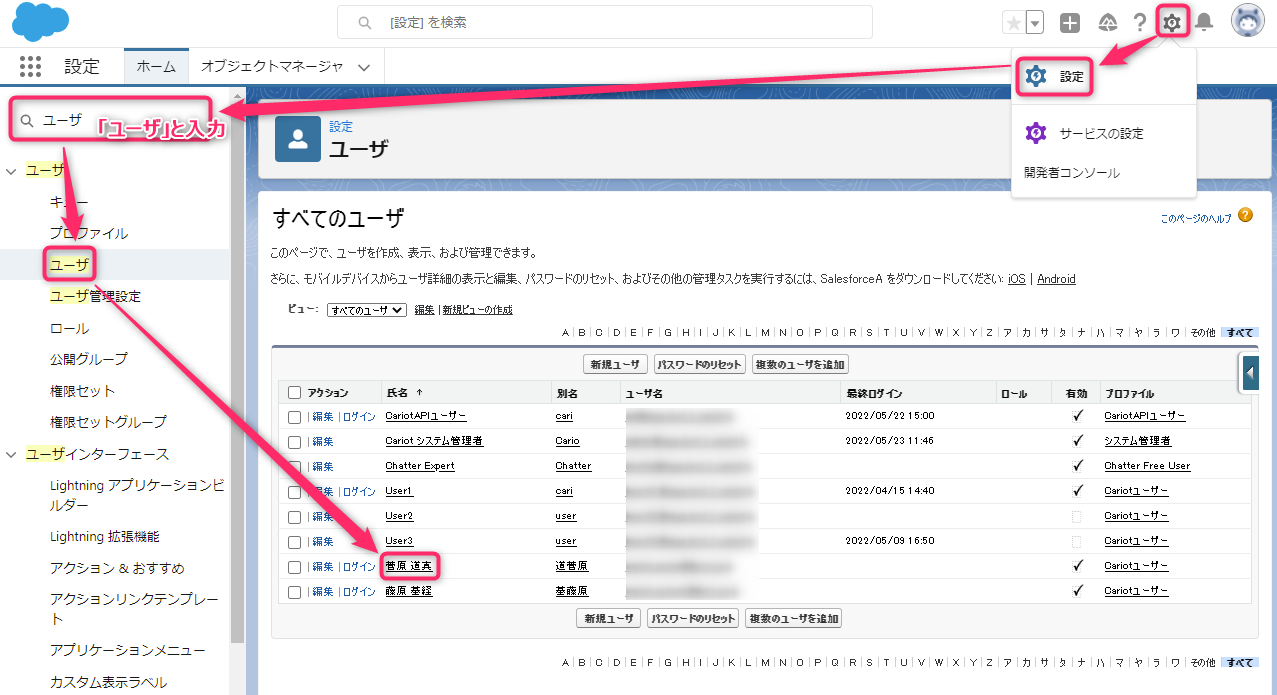Open the iOS download link
The height and width of the screenshot is (695, 1277).
click(x=1017, y=279)
